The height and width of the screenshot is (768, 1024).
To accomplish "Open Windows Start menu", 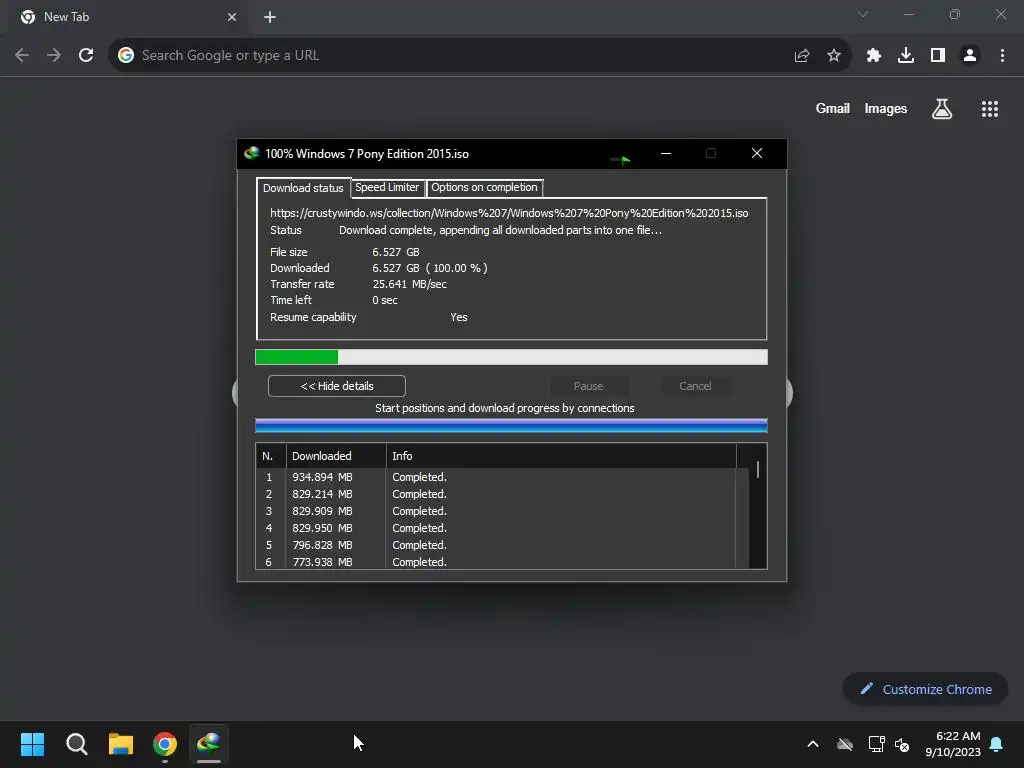I will point(33,744).
